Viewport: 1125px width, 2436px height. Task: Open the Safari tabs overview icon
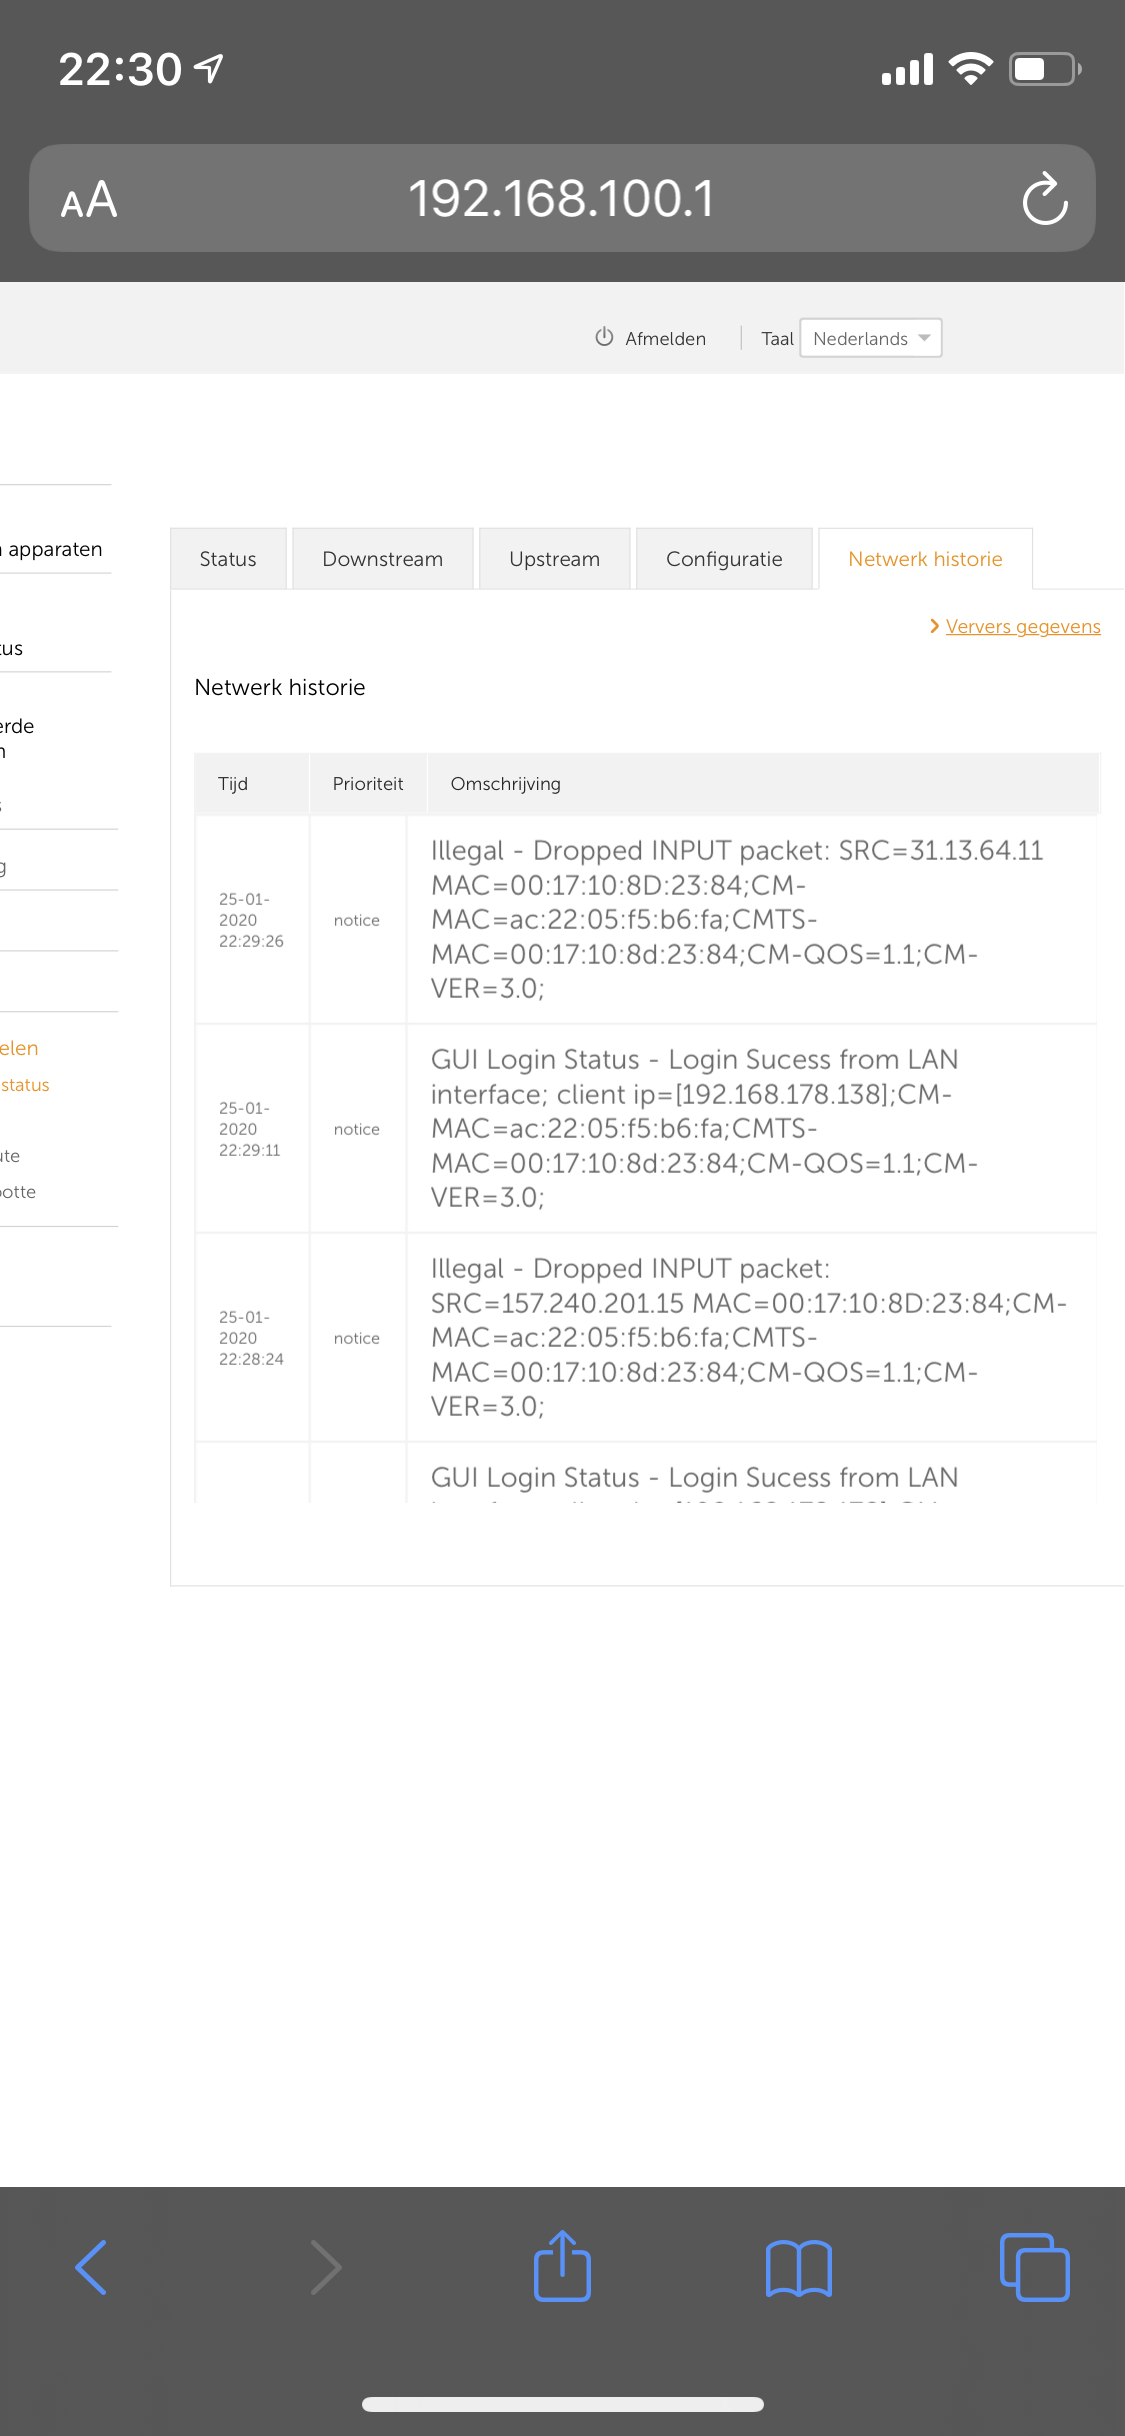[x=1034, y=2267]
